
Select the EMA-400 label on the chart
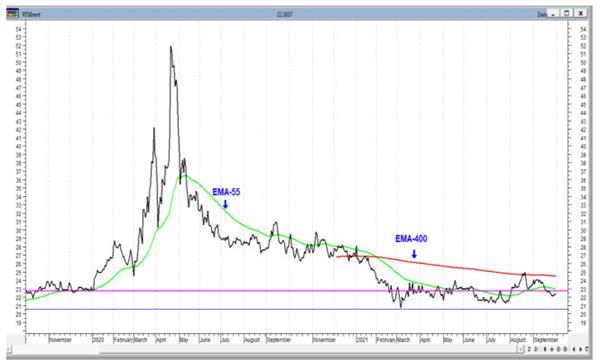tap(411, 239)
